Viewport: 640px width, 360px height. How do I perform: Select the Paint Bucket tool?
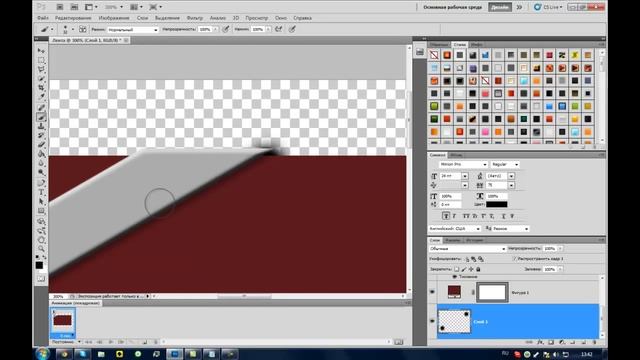pyautogui.click(x=41, y=154)
